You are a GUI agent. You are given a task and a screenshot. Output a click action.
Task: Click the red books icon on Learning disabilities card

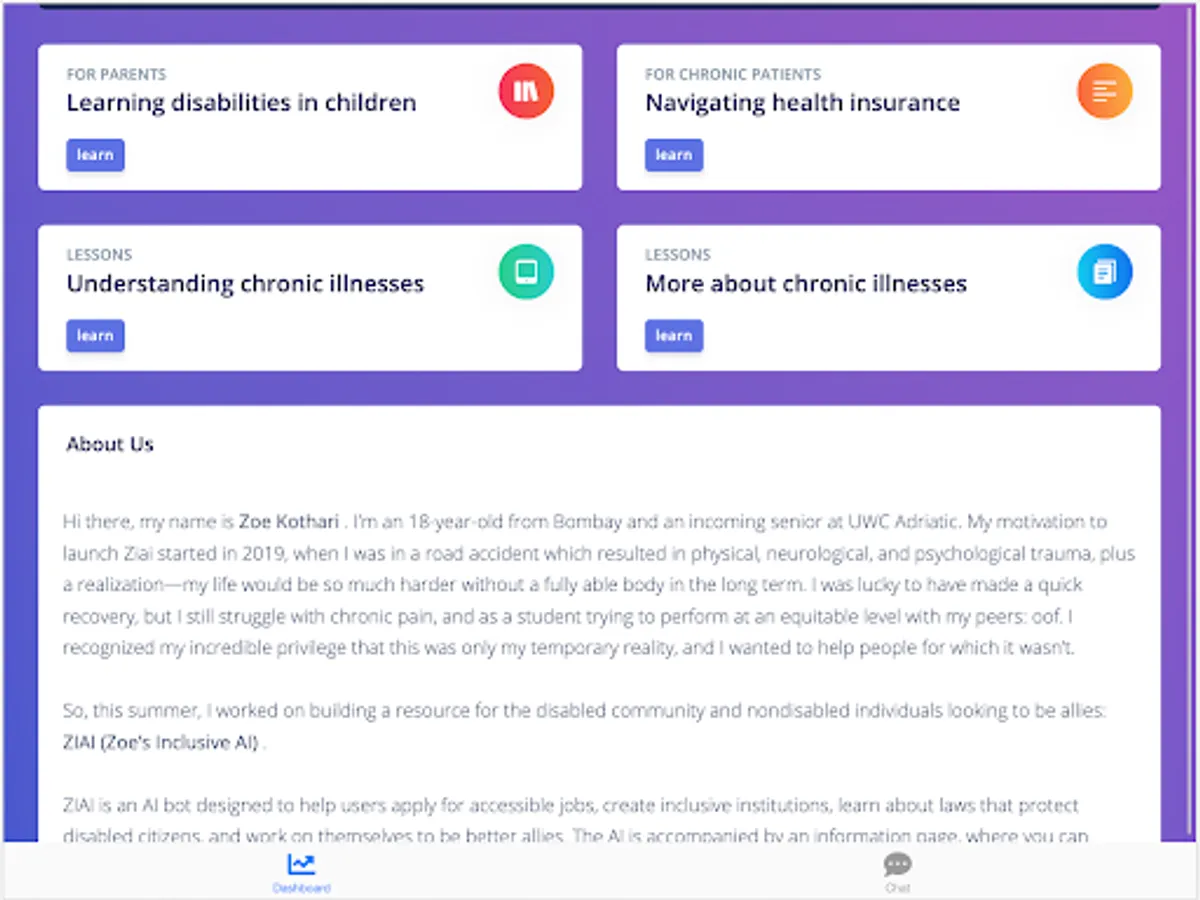526,91
